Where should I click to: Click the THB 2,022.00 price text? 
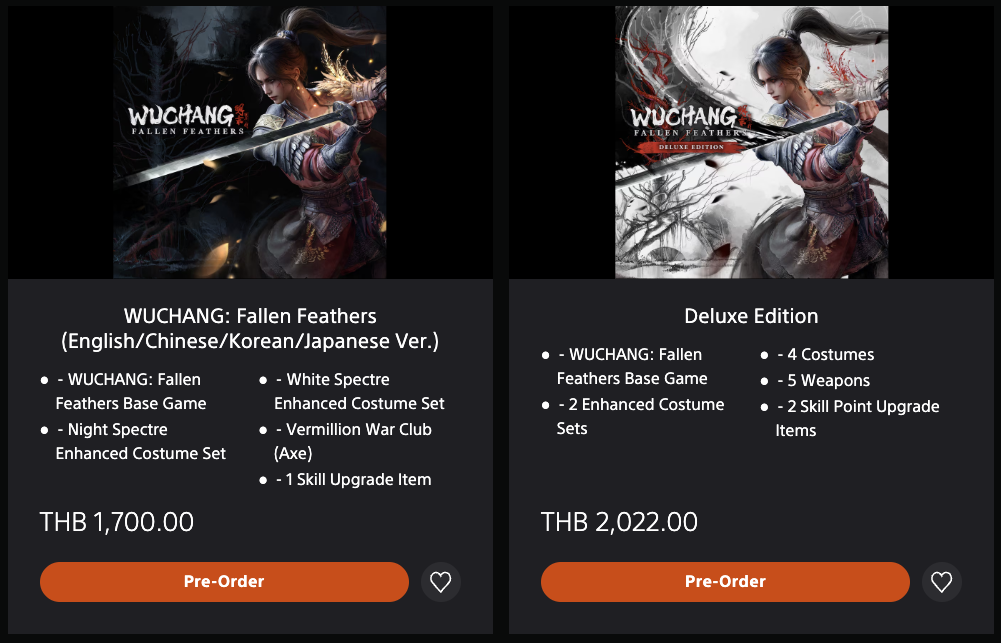pos(619,522)
